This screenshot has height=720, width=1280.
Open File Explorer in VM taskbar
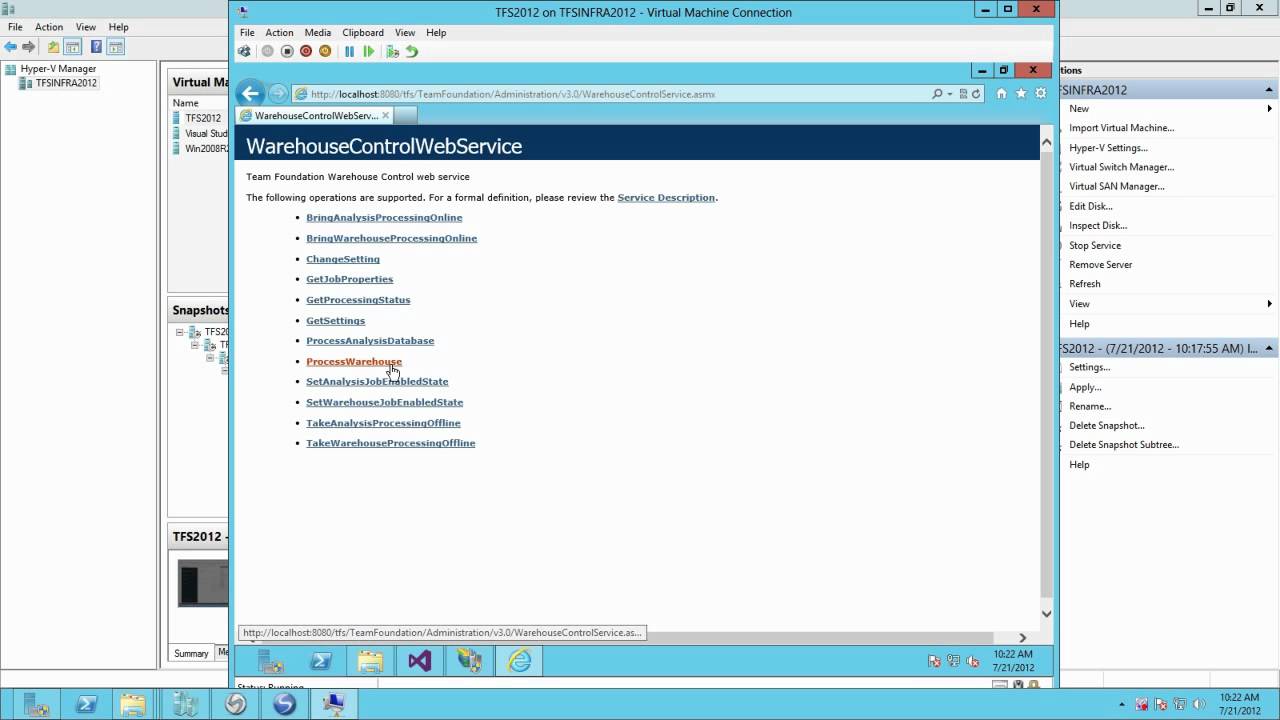[x=370, y=661]
